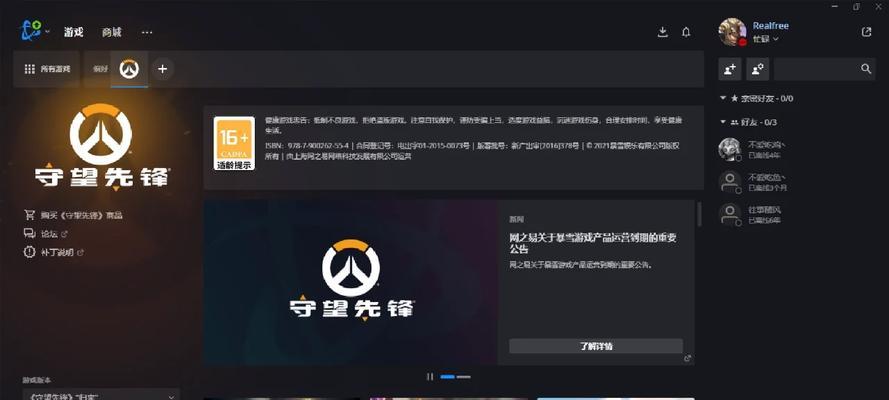
Task: Select the friend offline for 3 months
Action: click(x=799, y=182)
